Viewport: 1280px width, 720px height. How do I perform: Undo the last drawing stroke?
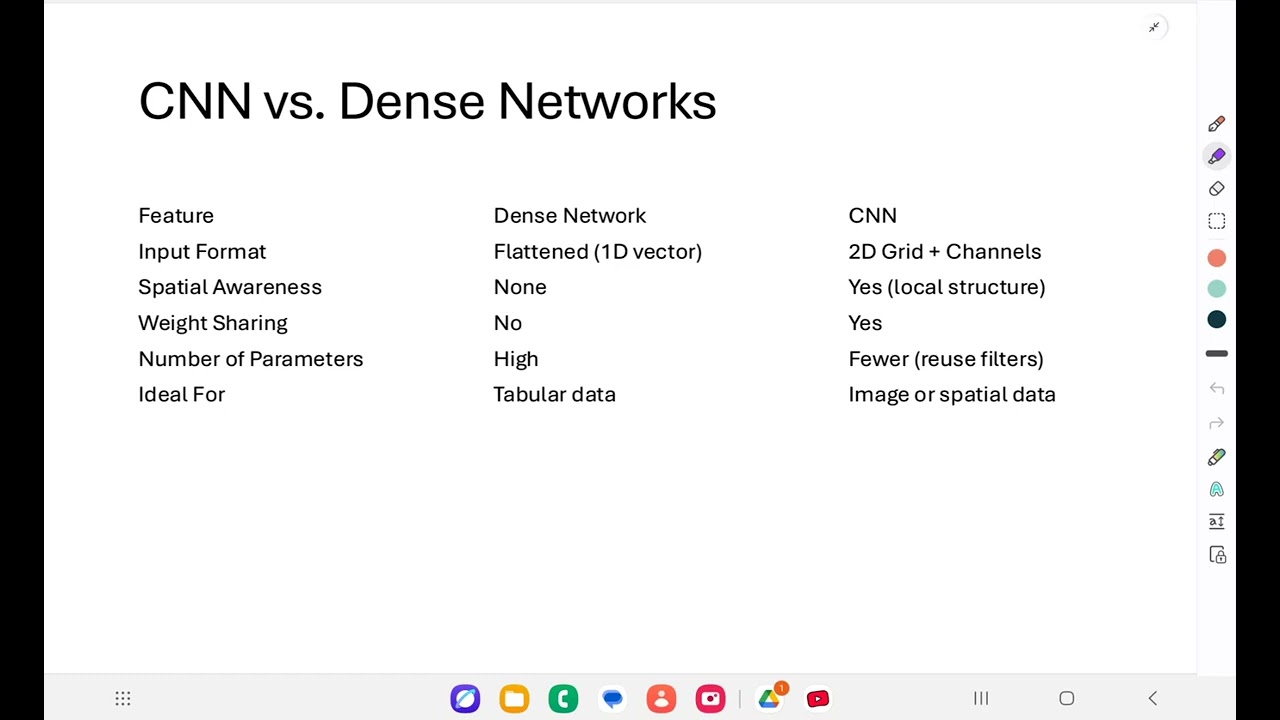(1216, 388)
